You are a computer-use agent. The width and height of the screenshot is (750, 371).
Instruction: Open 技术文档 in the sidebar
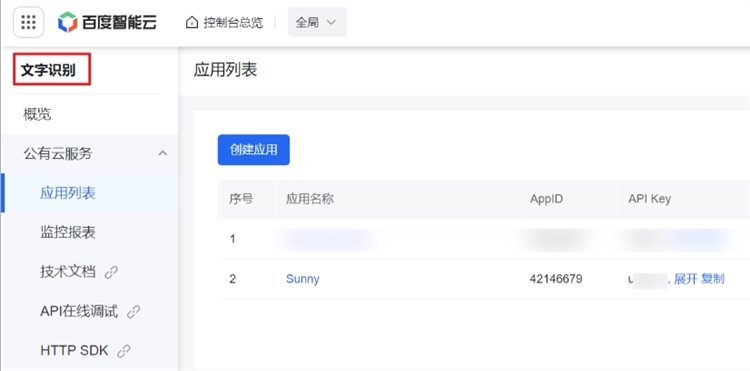click(68, 272)
